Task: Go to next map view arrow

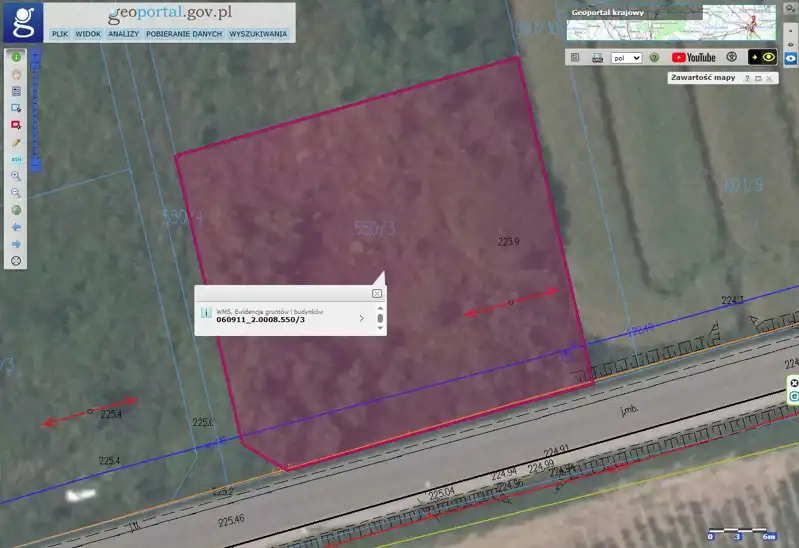Action: pos(16,244)
